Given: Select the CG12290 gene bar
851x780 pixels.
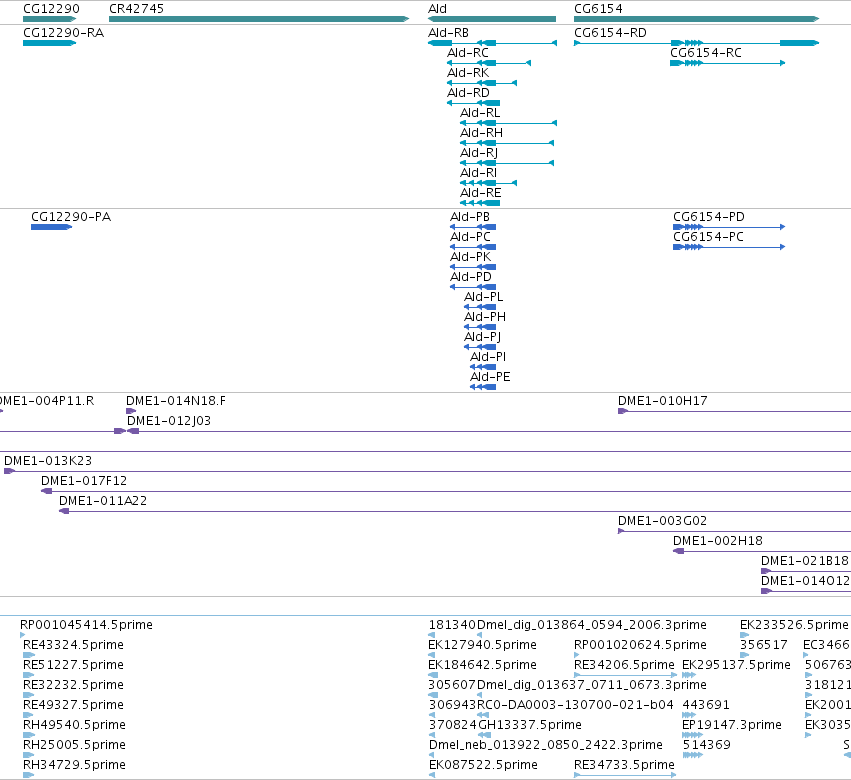Looking at the screenshot, I should [x=49, y=19].
